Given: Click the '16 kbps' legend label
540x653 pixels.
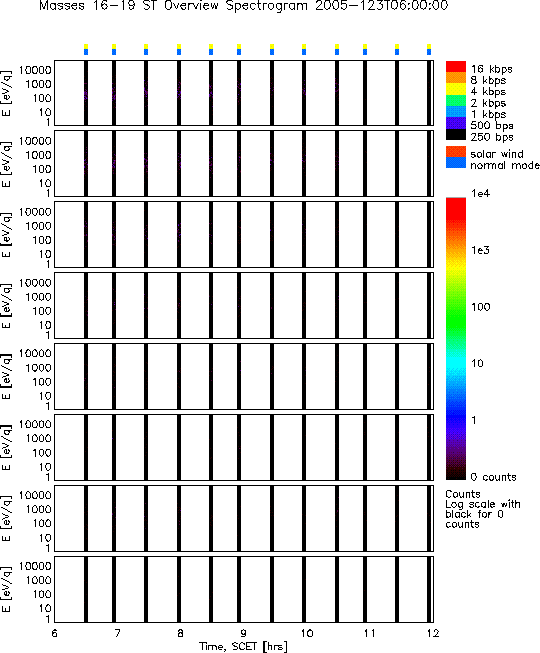Looking at the screenshot, I should 491,69.
